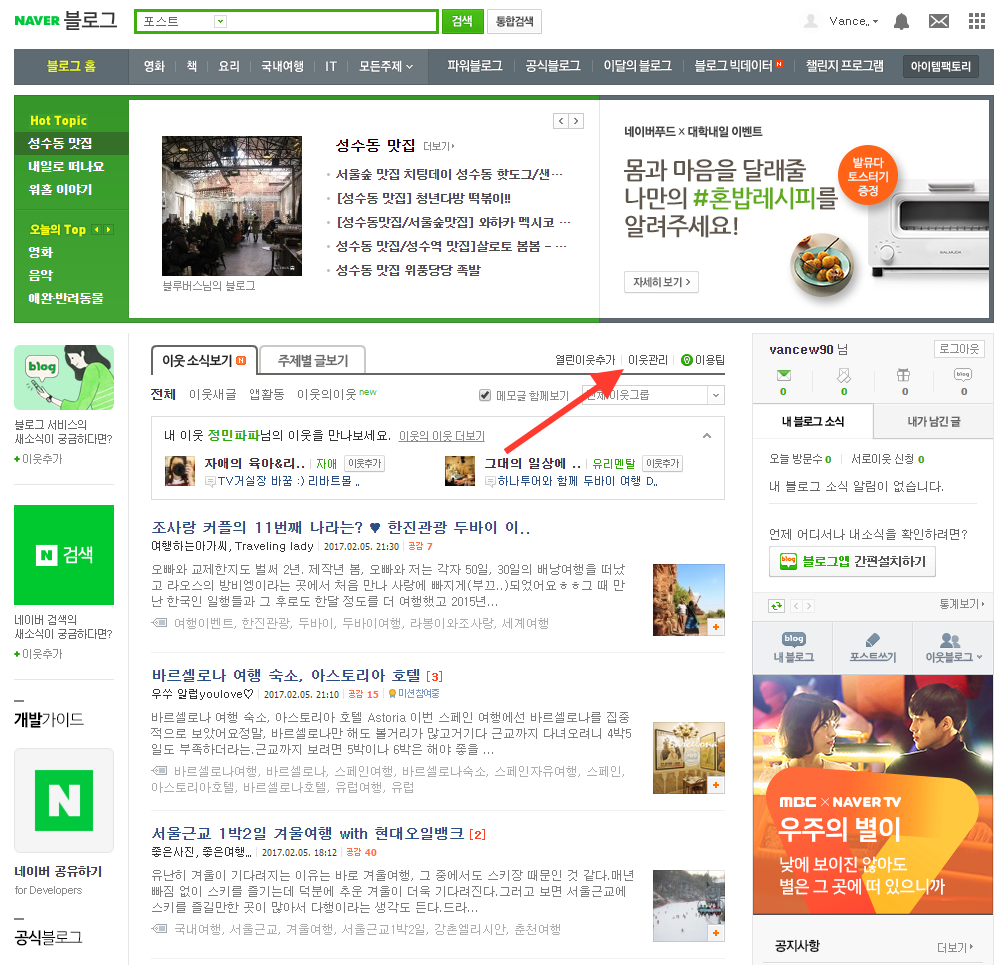Viewport: 1008px width, 974px height.
Task: Open the notifications bell icon
Action: [x=901, y=22]
